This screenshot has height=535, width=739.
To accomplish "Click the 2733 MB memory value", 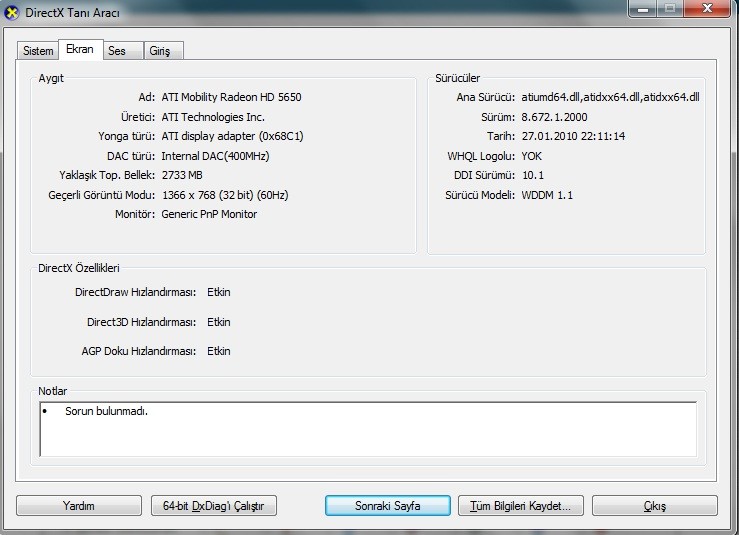I will (182, 175).
